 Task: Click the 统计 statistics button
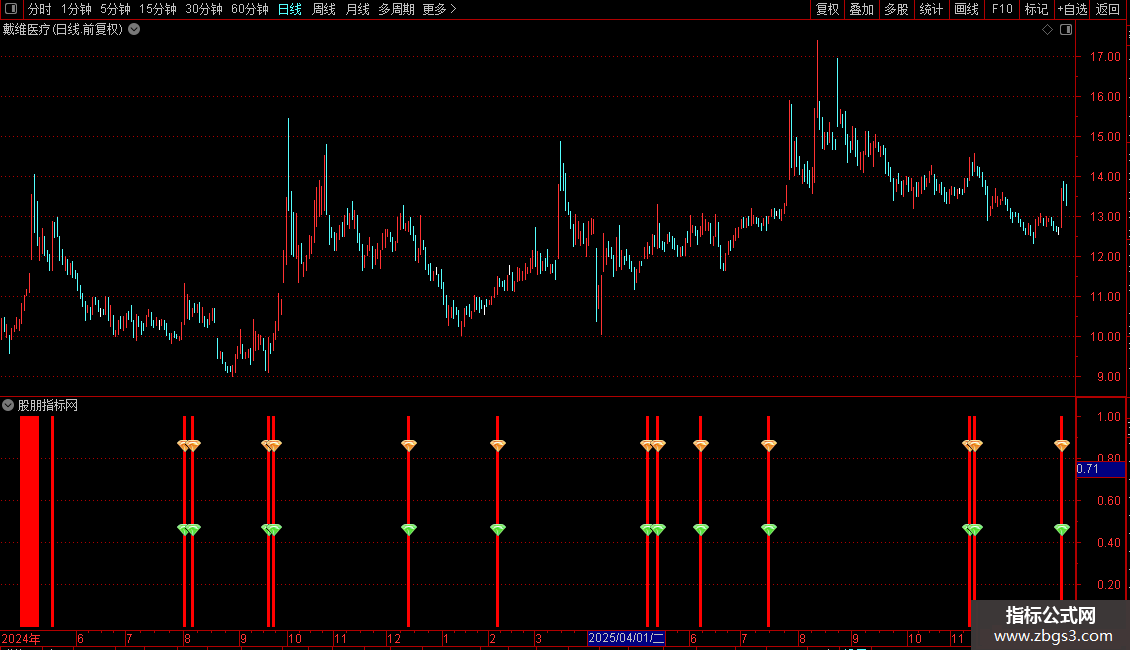point(931,9)
